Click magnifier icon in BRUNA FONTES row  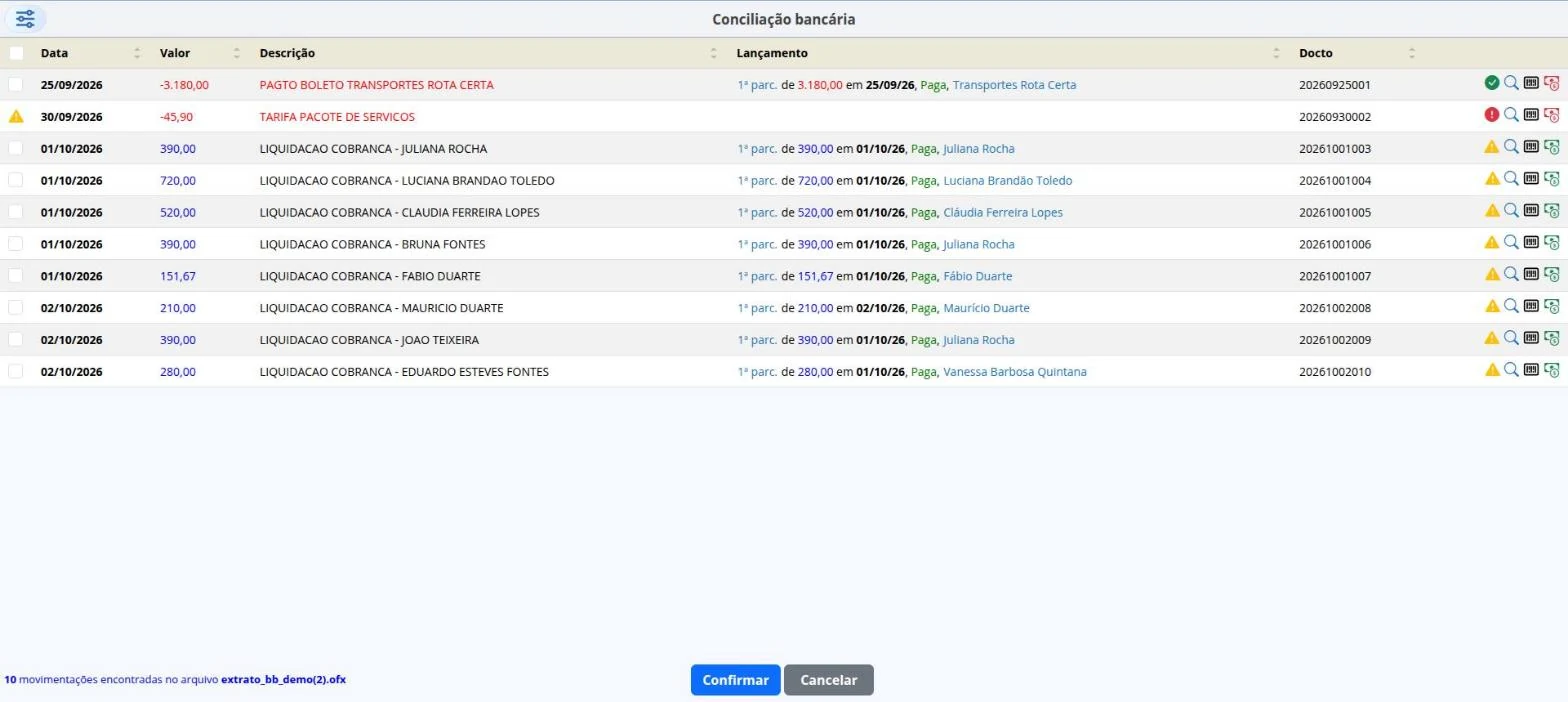[1511, 243]
